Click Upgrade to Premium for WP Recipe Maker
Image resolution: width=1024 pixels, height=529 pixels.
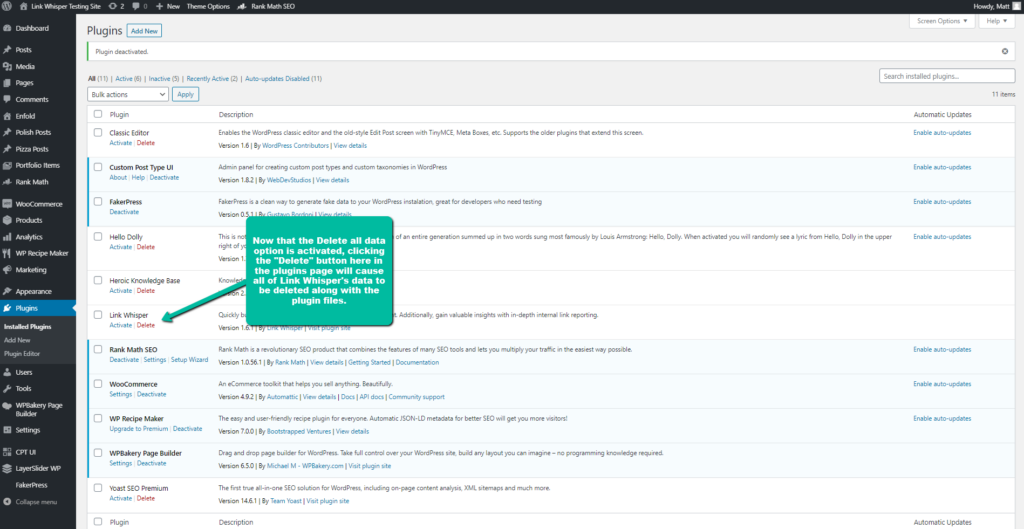point(139,428)
